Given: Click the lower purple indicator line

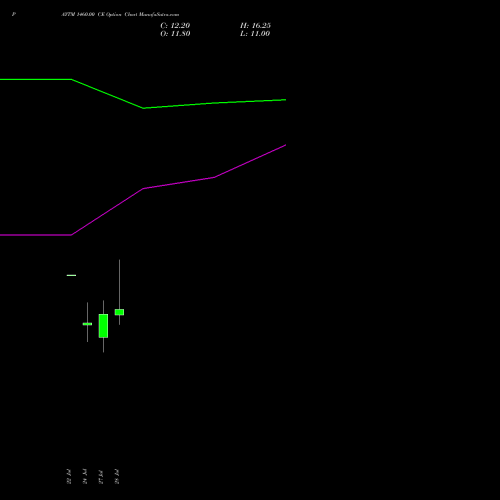Looking at the screenshot, I should 143,189.
